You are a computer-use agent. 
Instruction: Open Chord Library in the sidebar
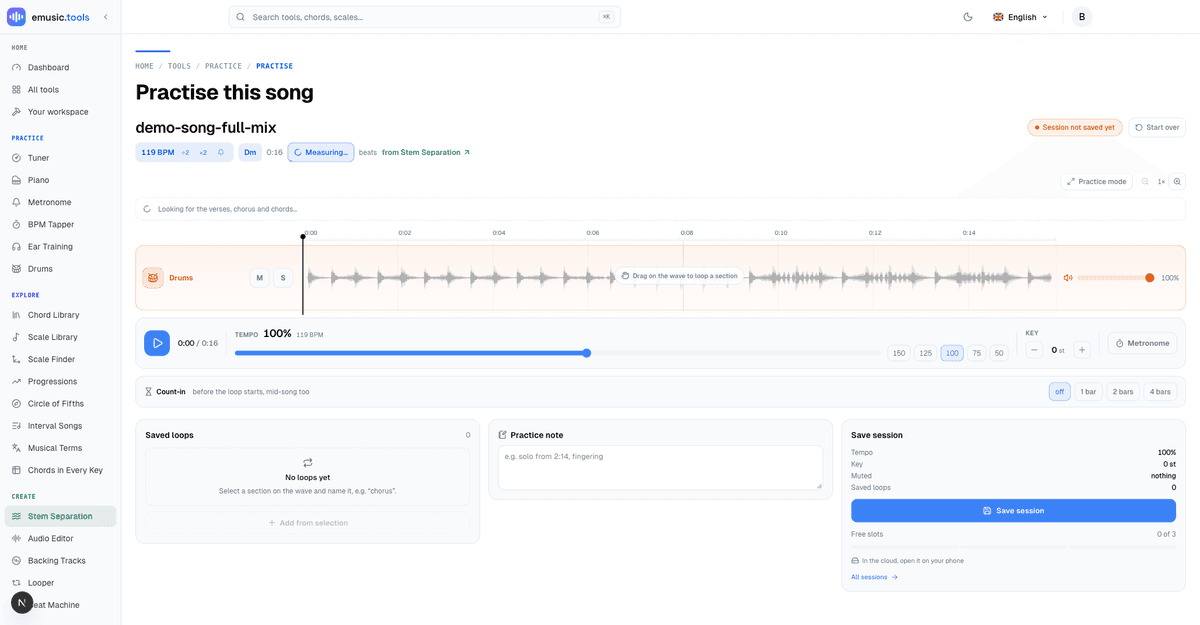[x=60, y=315]
